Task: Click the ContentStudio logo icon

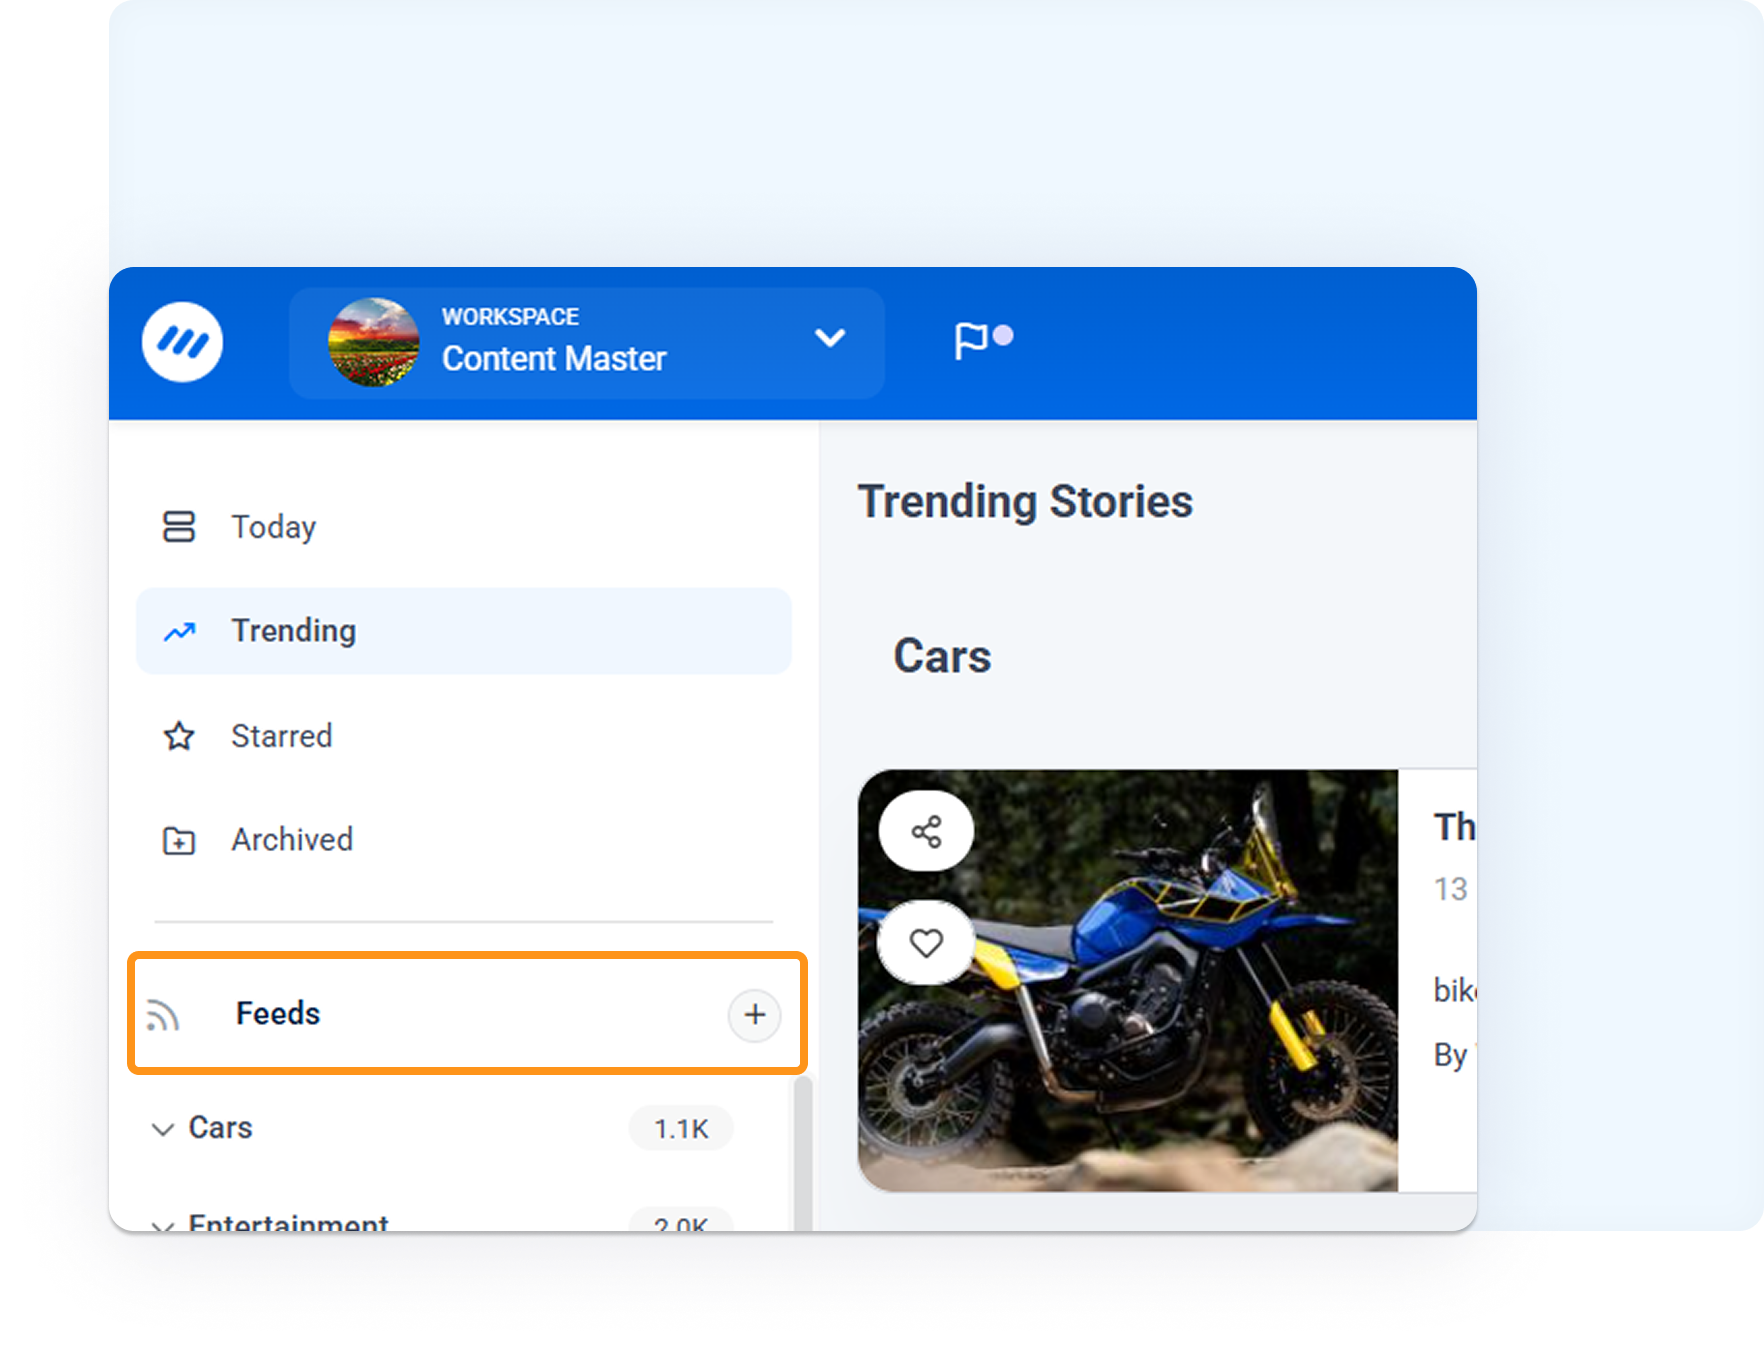Action: (x=182, y=342)
